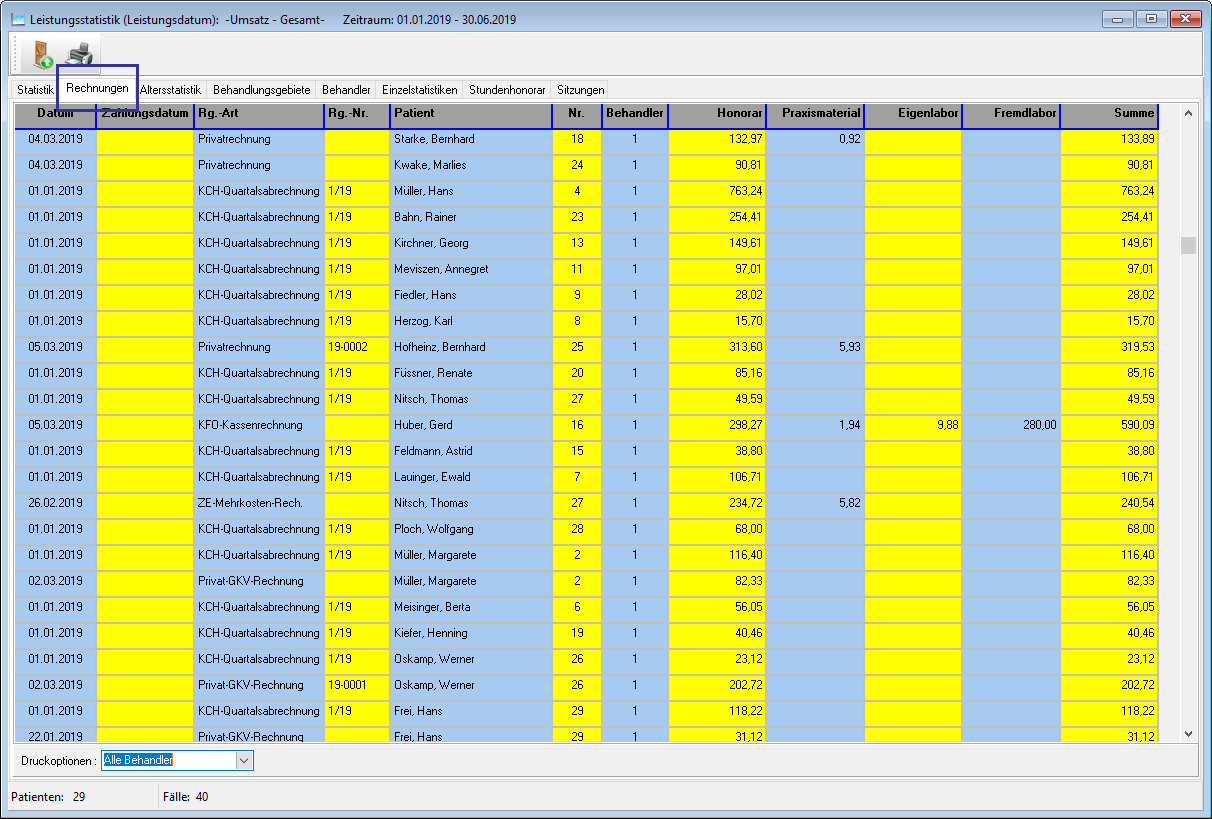
Task: Open the Statistik tab
Action: (x=34, y=90)
